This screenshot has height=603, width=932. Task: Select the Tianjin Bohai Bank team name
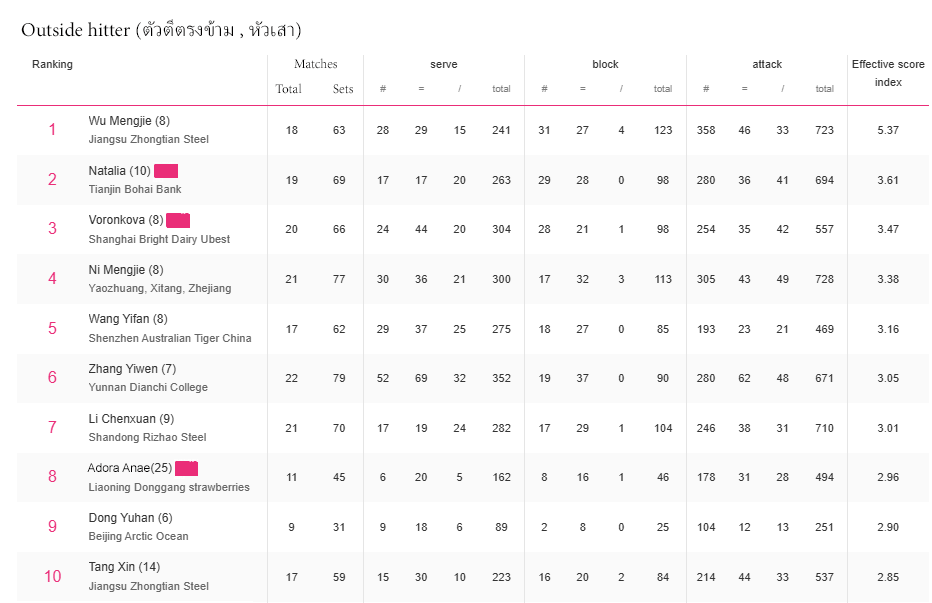coord(135,189)
